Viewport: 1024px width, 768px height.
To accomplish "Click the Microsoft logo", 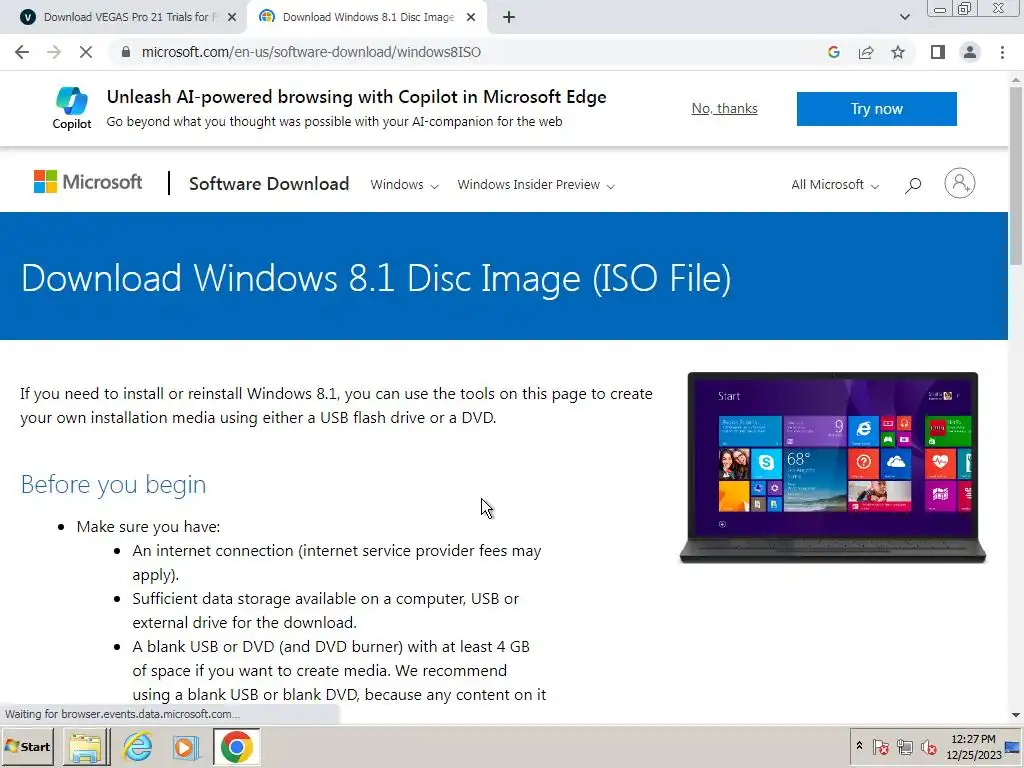I will click(88, 182).
